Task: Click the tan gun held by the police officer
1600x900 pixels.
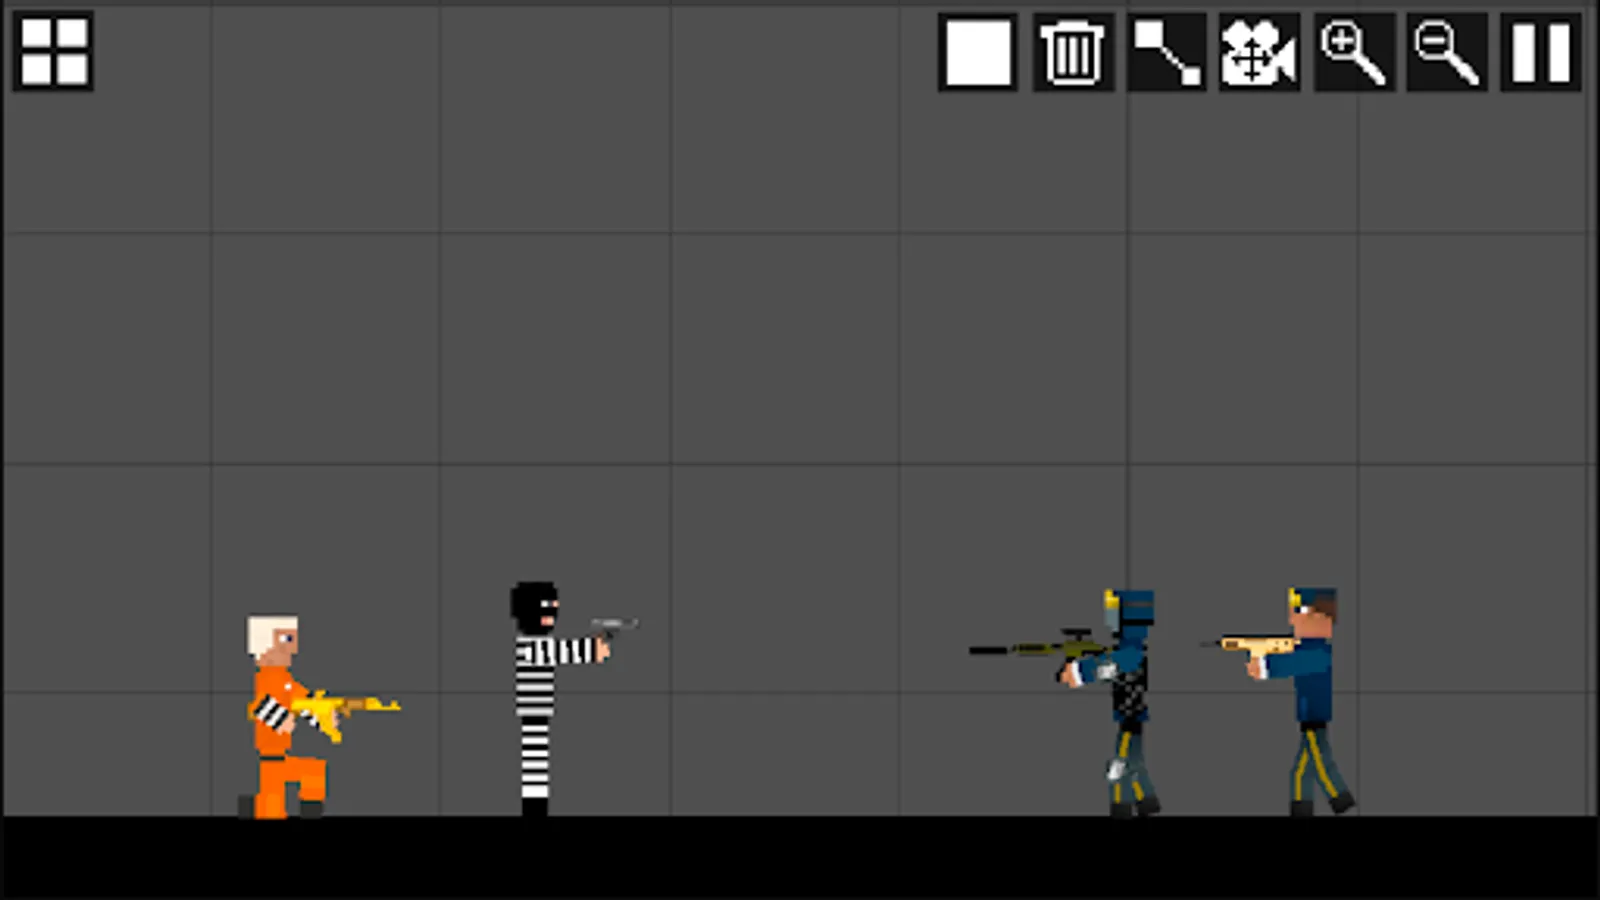Action: point(1252,646)
